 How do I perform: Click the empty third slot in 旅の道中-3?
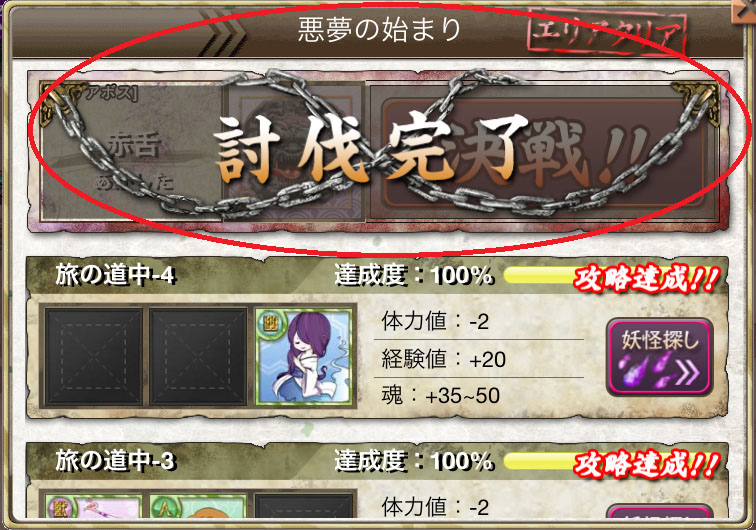click(x=304, y=505)
